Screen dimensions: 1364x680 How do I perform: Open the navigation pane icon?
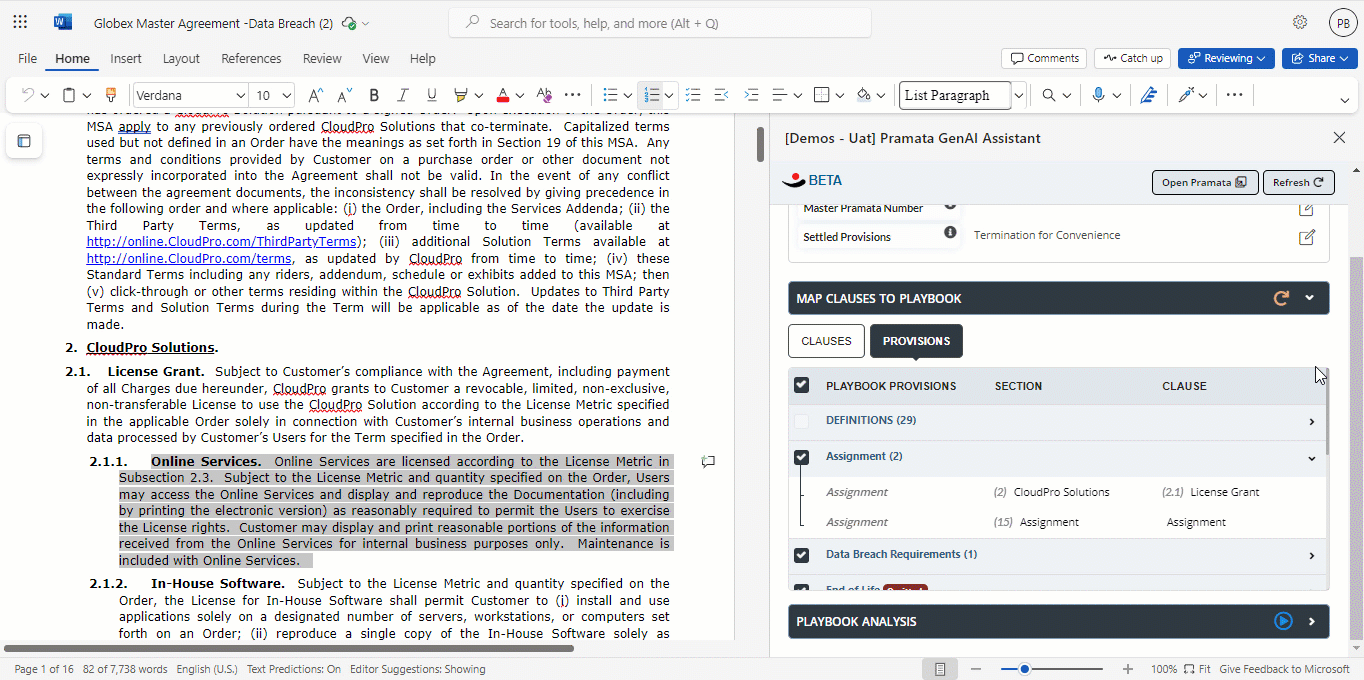pos(24,141)
